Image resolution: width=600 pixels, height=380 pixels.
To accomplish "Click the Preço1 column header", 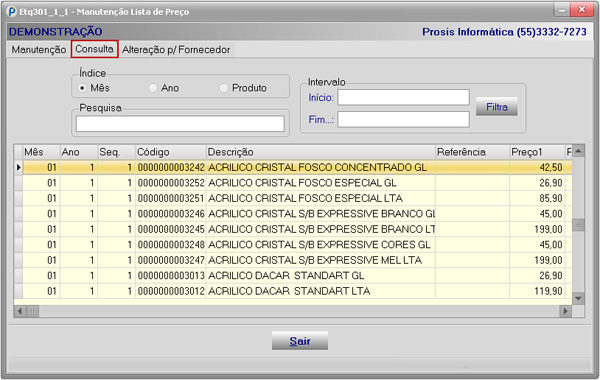I will [537, 152].
